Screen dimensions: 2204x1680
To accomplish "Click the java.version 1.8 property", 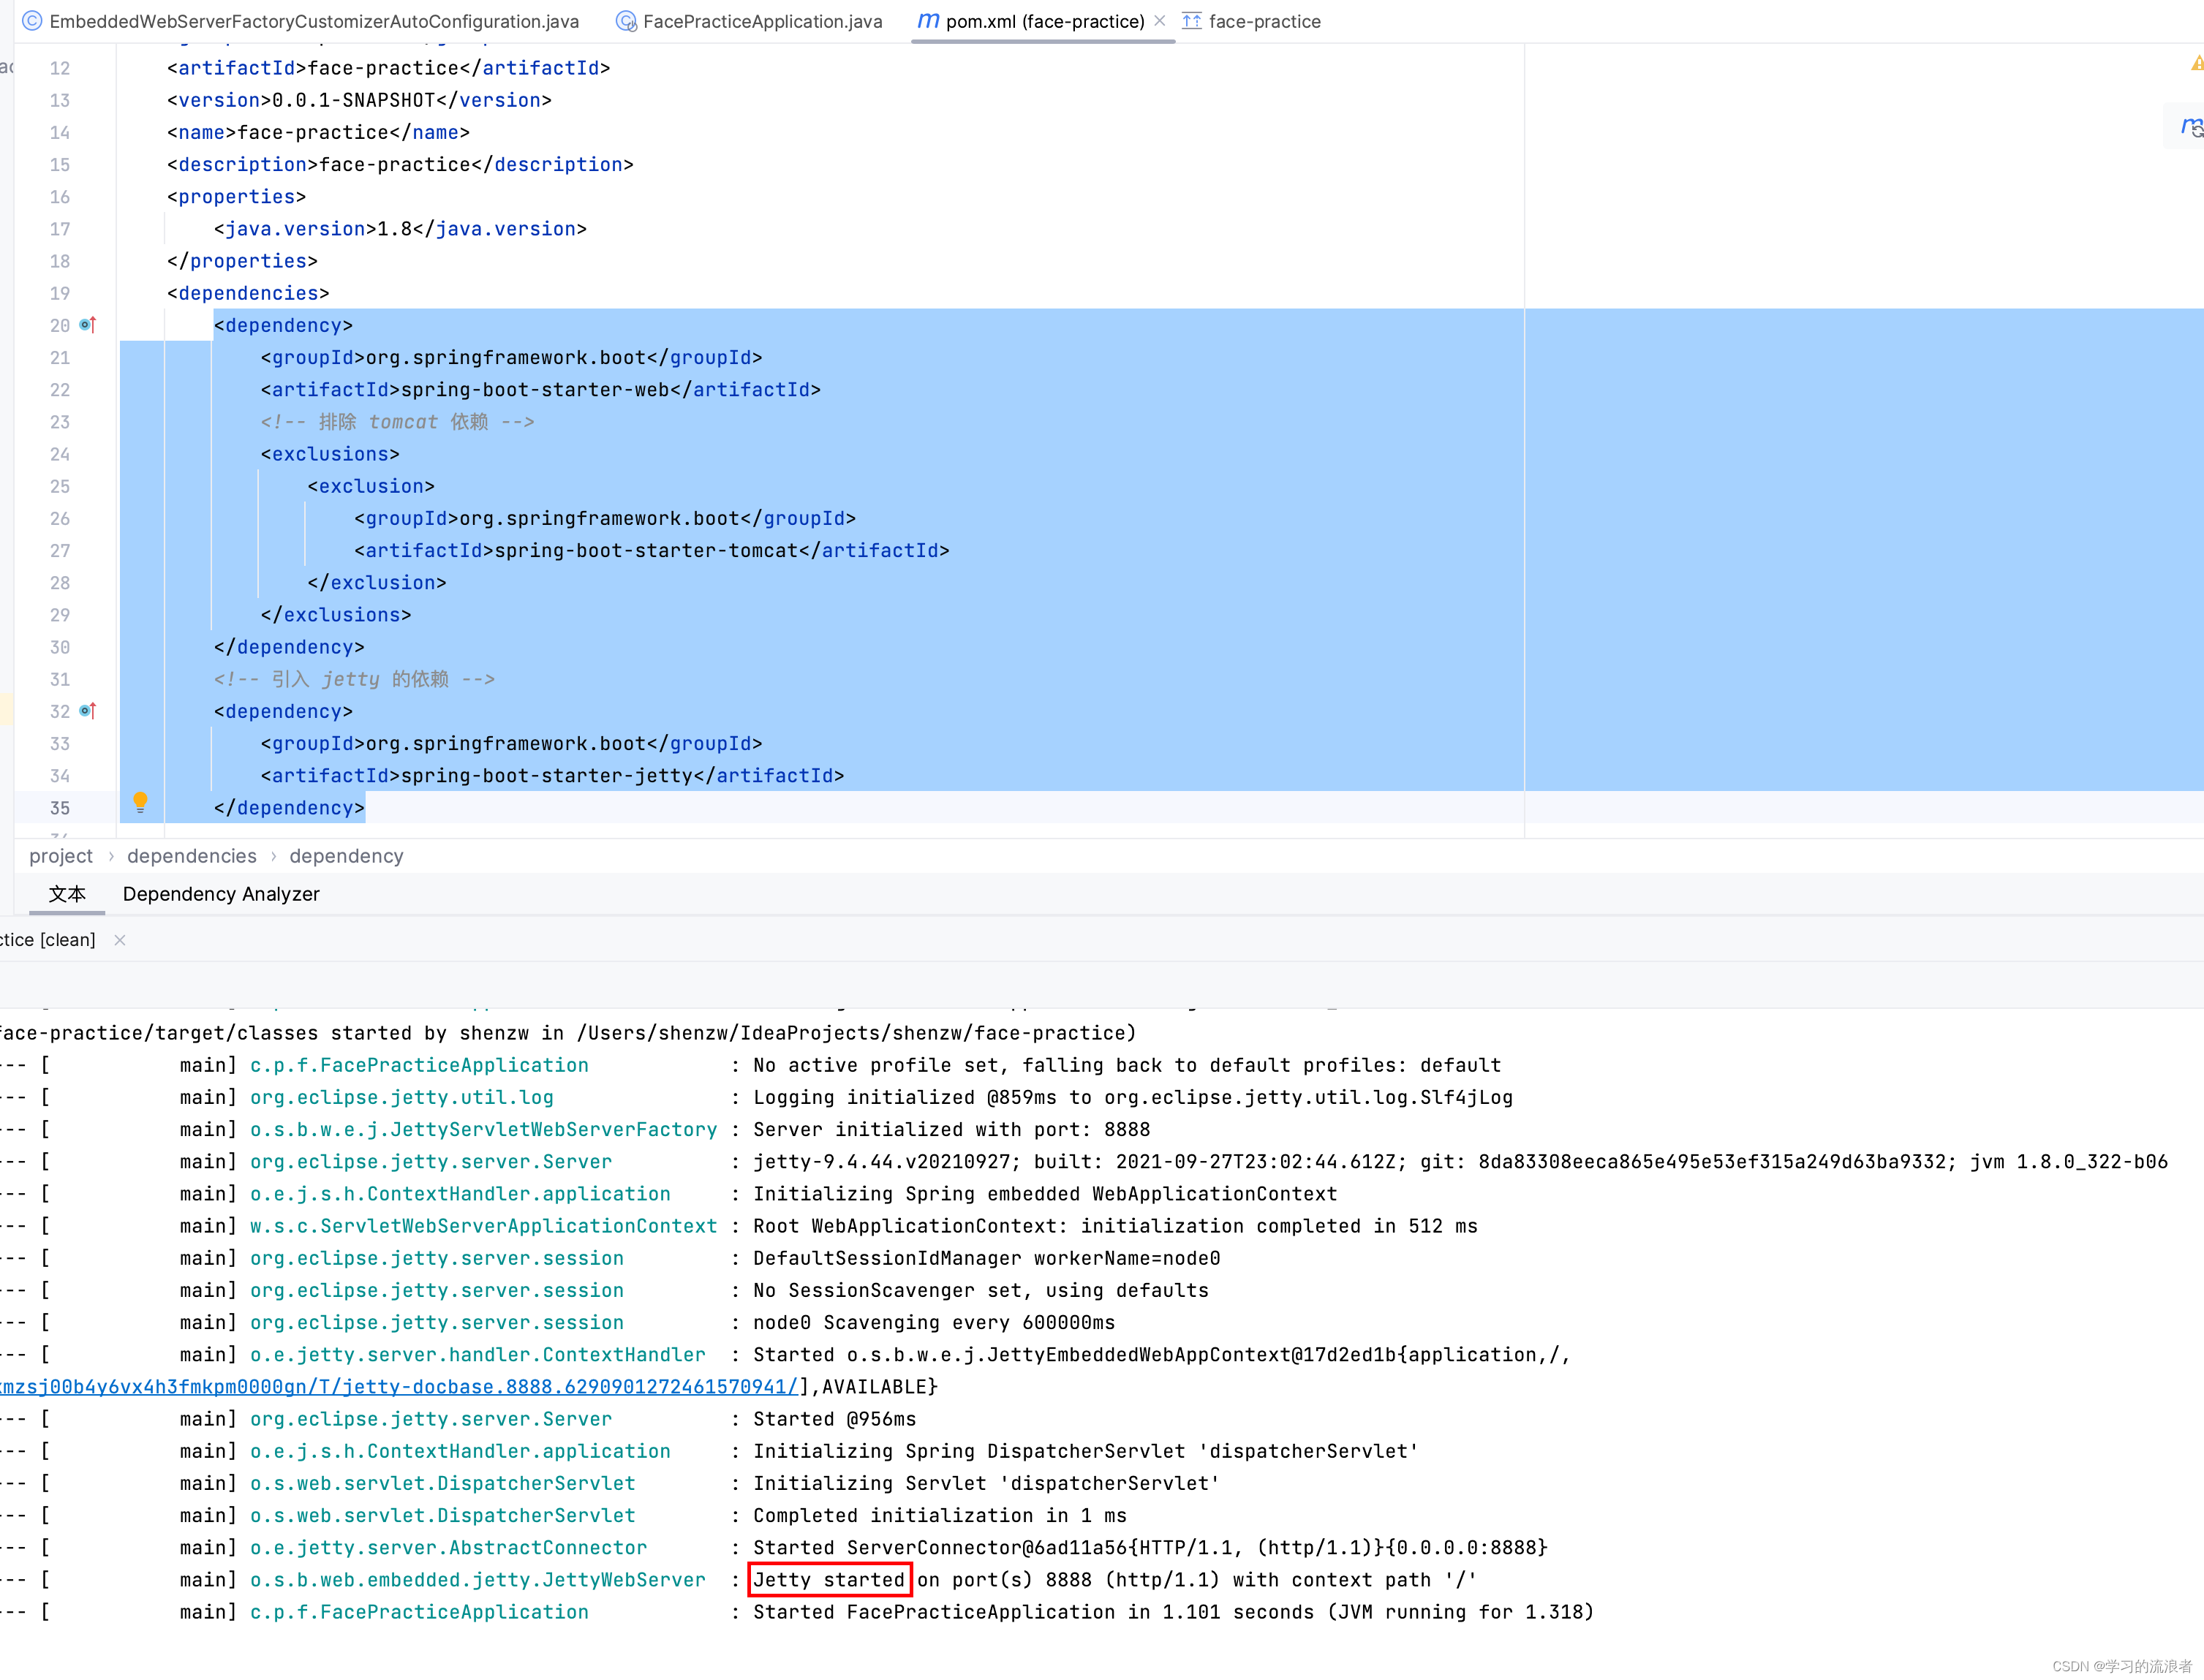I will [400, 229].
